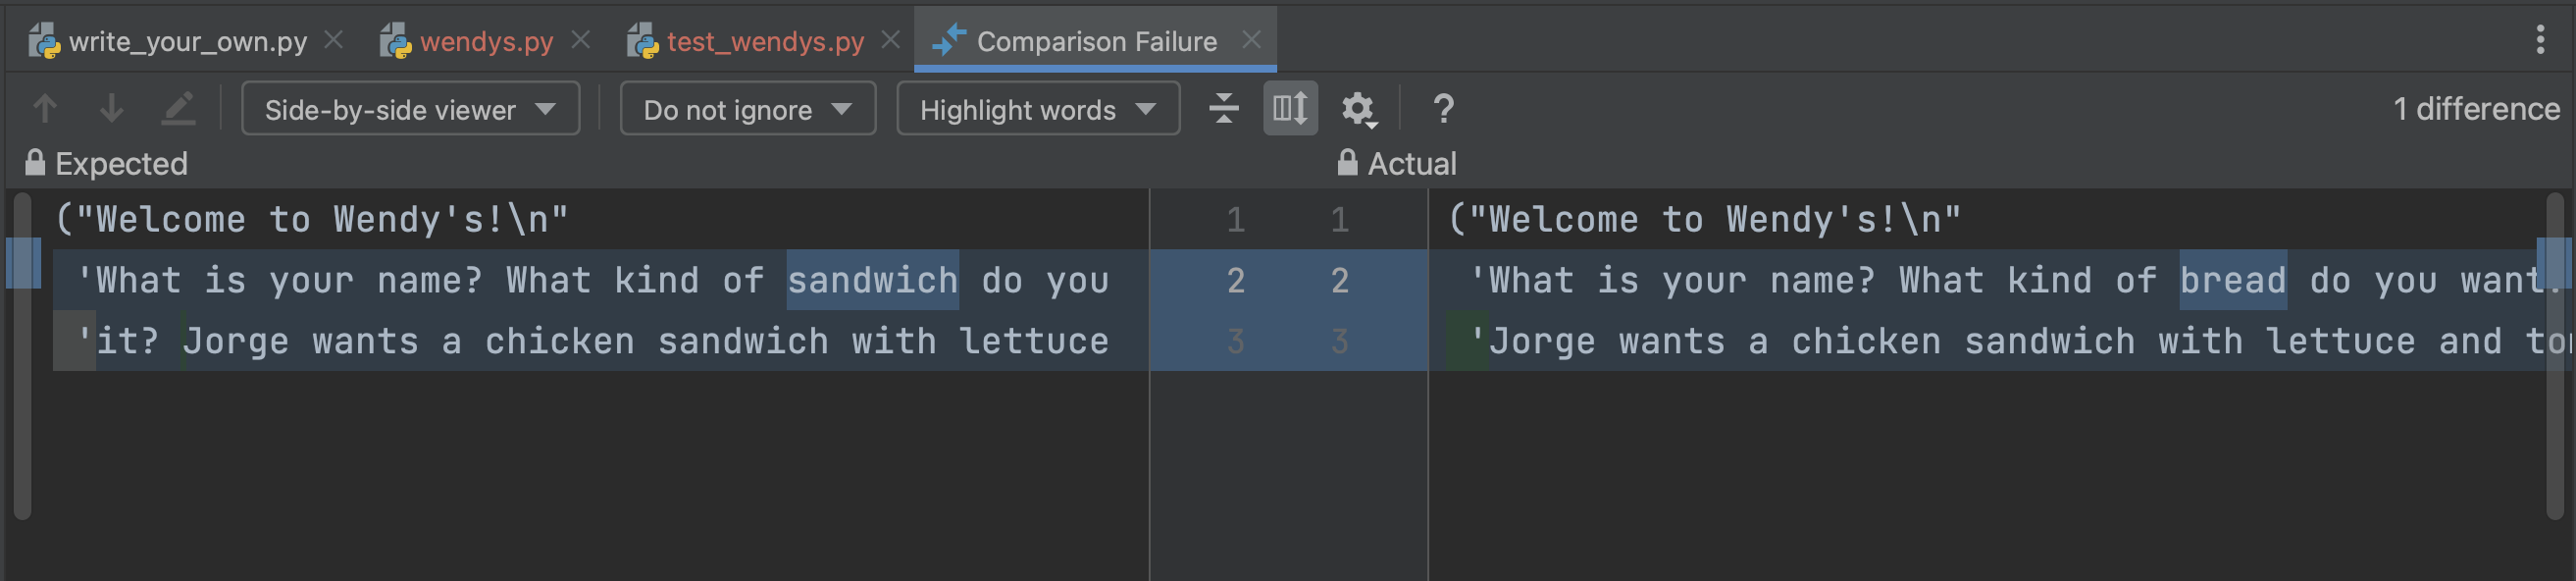Click the lock icon next to Expected
The width and height of the screenshot is (2576, 581).
(x=34, y=162)
